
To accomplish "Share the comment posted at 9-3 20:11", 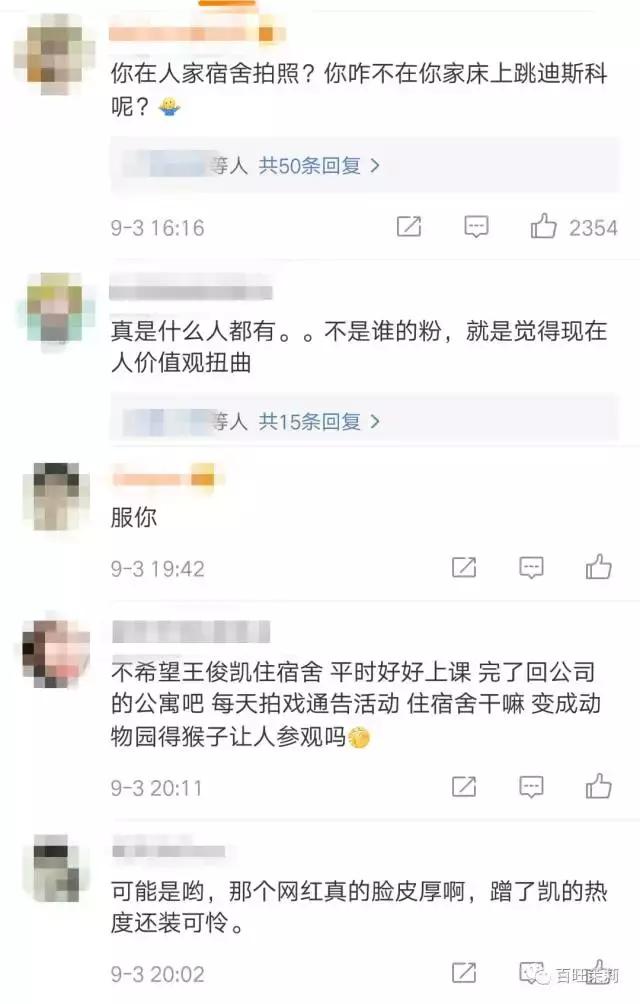I will coord(464,786).
